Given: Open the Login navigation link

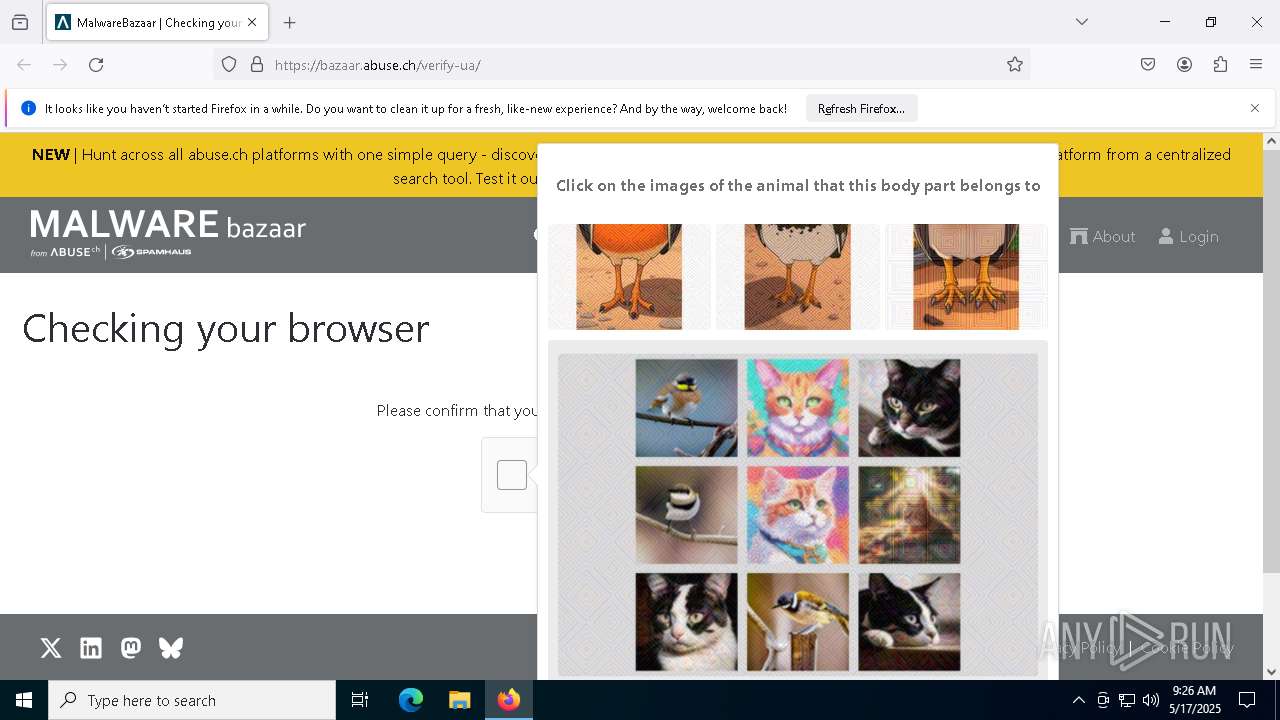Looking at the screenshot, I should 1189,237.
